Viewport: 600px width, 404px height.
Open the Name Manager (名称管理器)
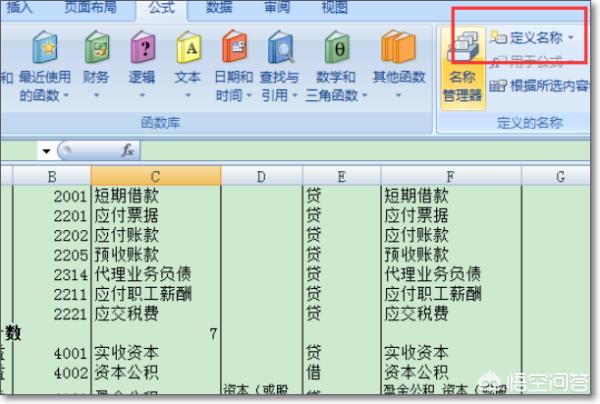click(462, 69)
